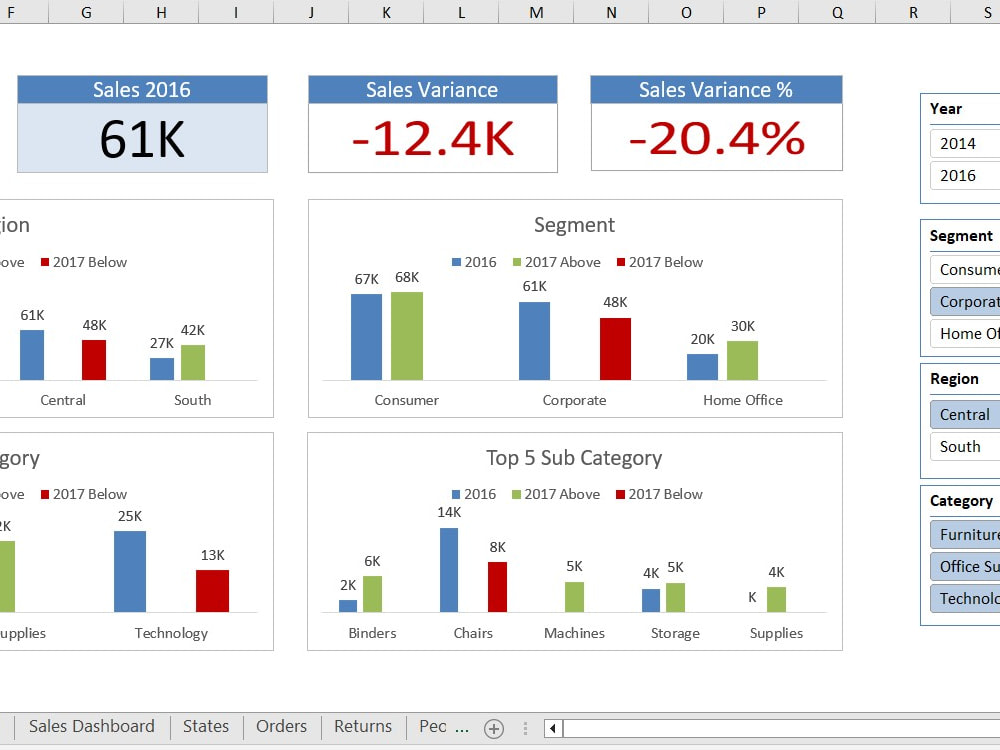Select column N header
Viewport: 1000px width, 750px height.
[x=611, y=12]
